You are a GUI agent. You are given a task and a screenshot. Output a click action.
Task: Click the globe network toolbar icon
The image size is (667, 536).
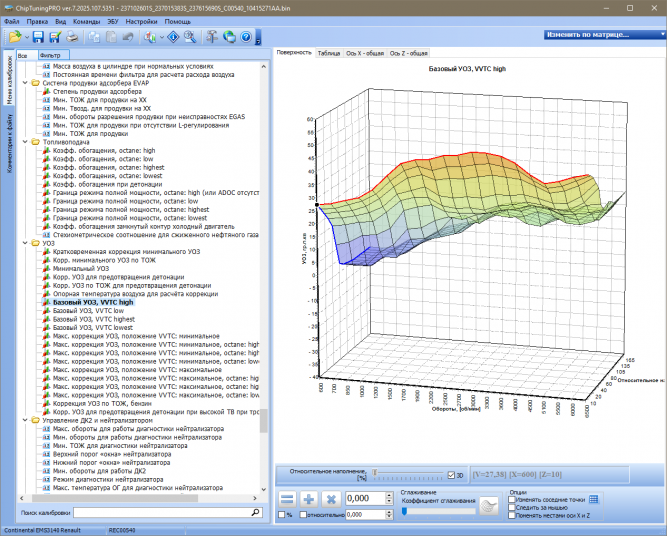coord(229,37)
